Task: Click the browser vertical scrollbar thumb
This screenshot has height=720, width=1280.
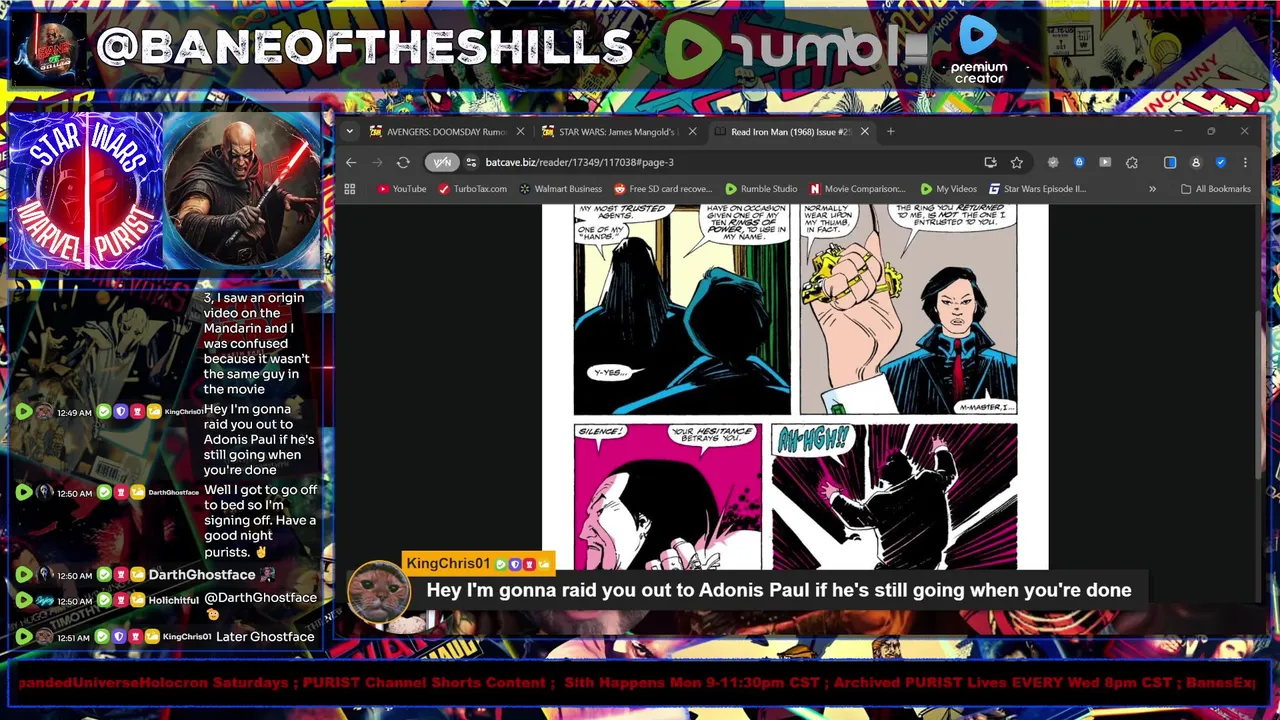Action: (x=1260, y=396)
